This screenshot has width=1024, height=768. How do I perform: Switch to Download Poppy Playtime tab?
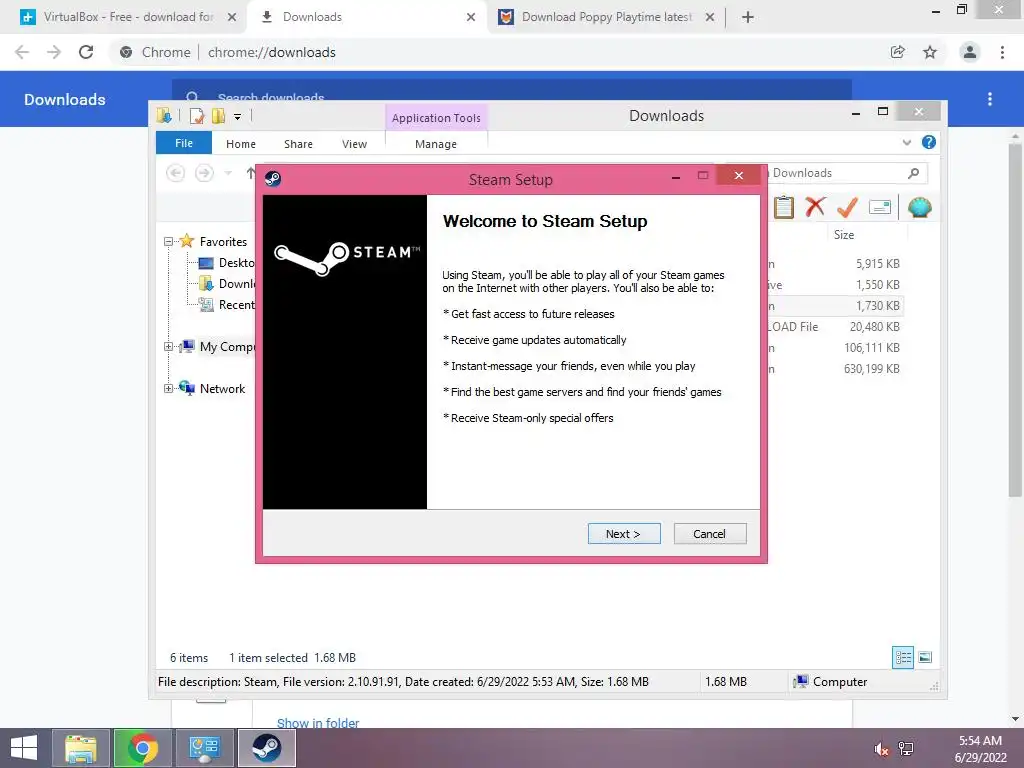tap(607, 17)
